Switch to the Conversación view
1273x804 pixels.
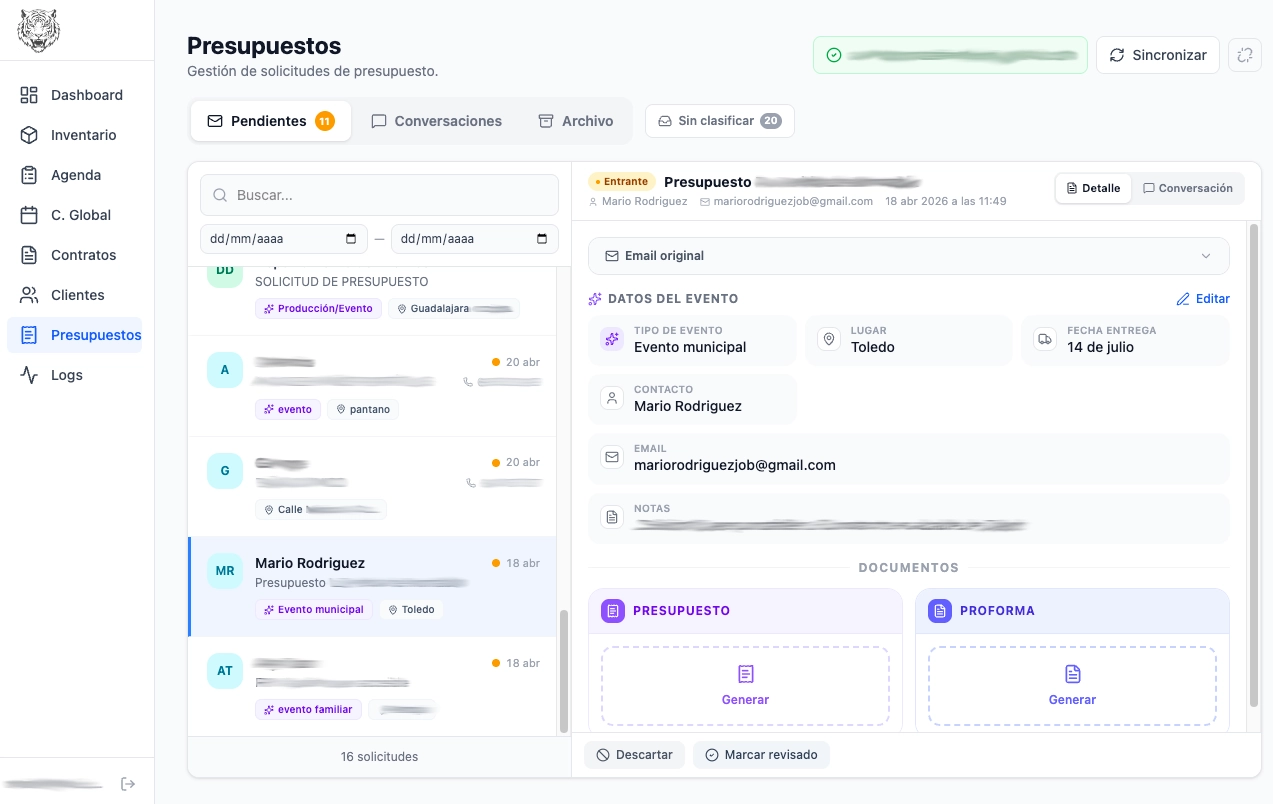(1188, 188)
